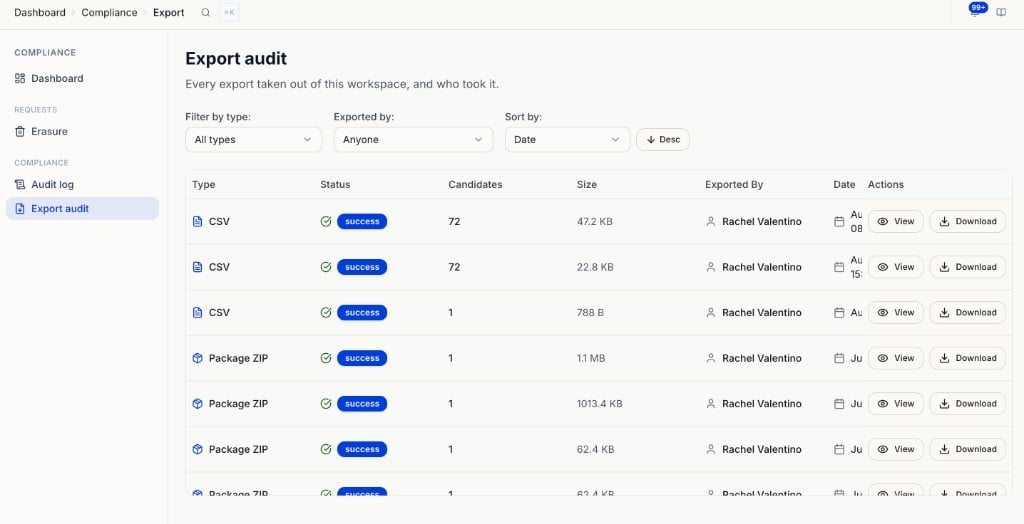Click Rachel Valentino in 22.8 KB row
This screenshot has width=1024, height=524.
coord(761,267)
